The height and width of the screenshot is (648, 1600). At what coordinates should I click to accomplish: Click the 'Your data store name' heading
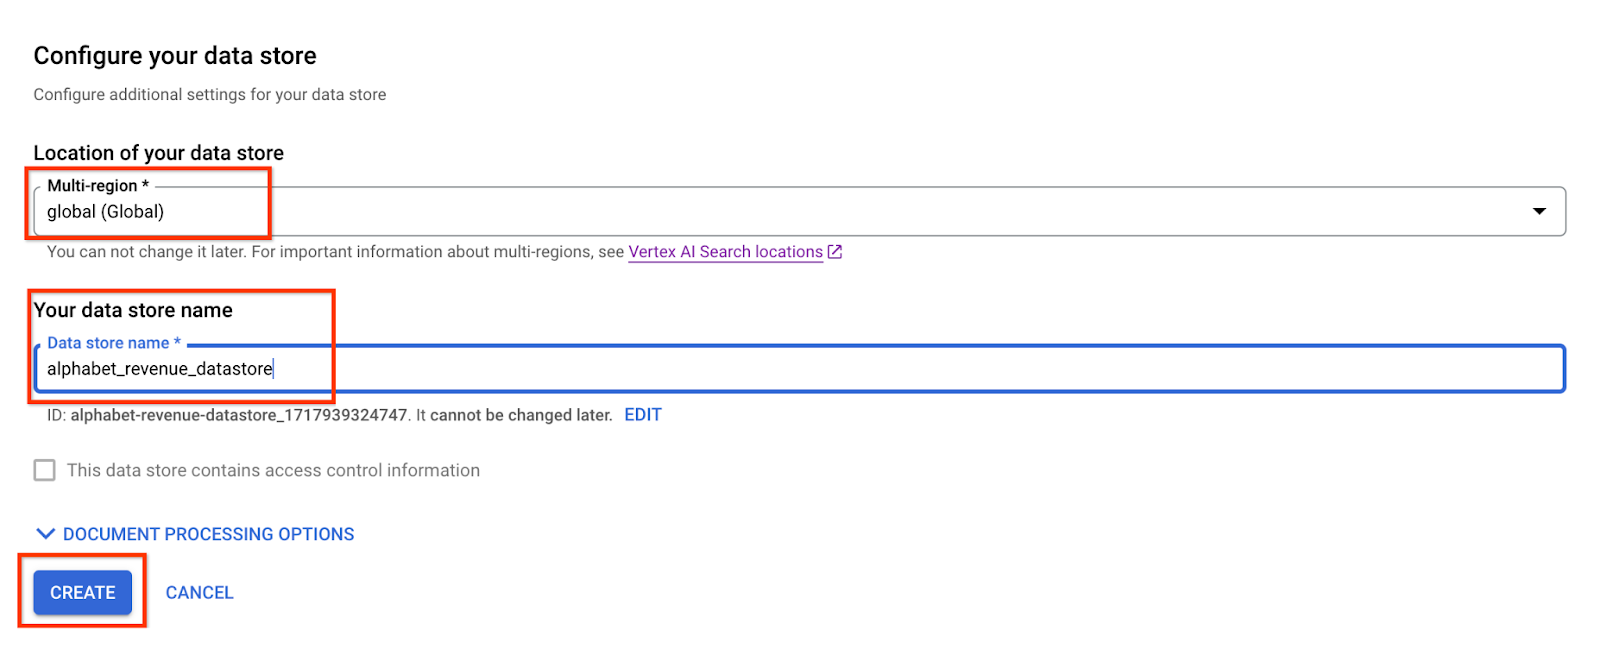(133, 310)
